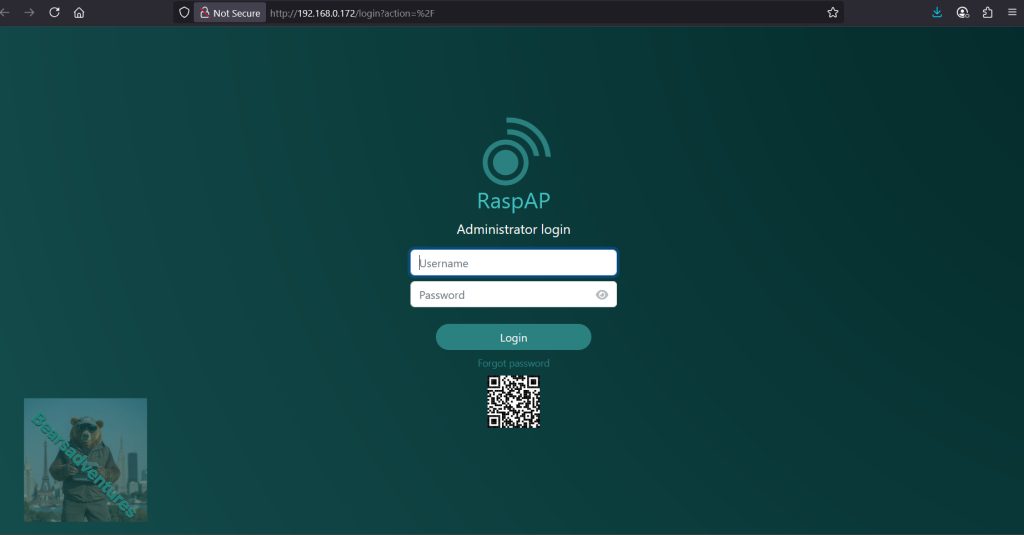Open the Forgot password link
The image size is (1024, 535).
(x=513, y=363)
